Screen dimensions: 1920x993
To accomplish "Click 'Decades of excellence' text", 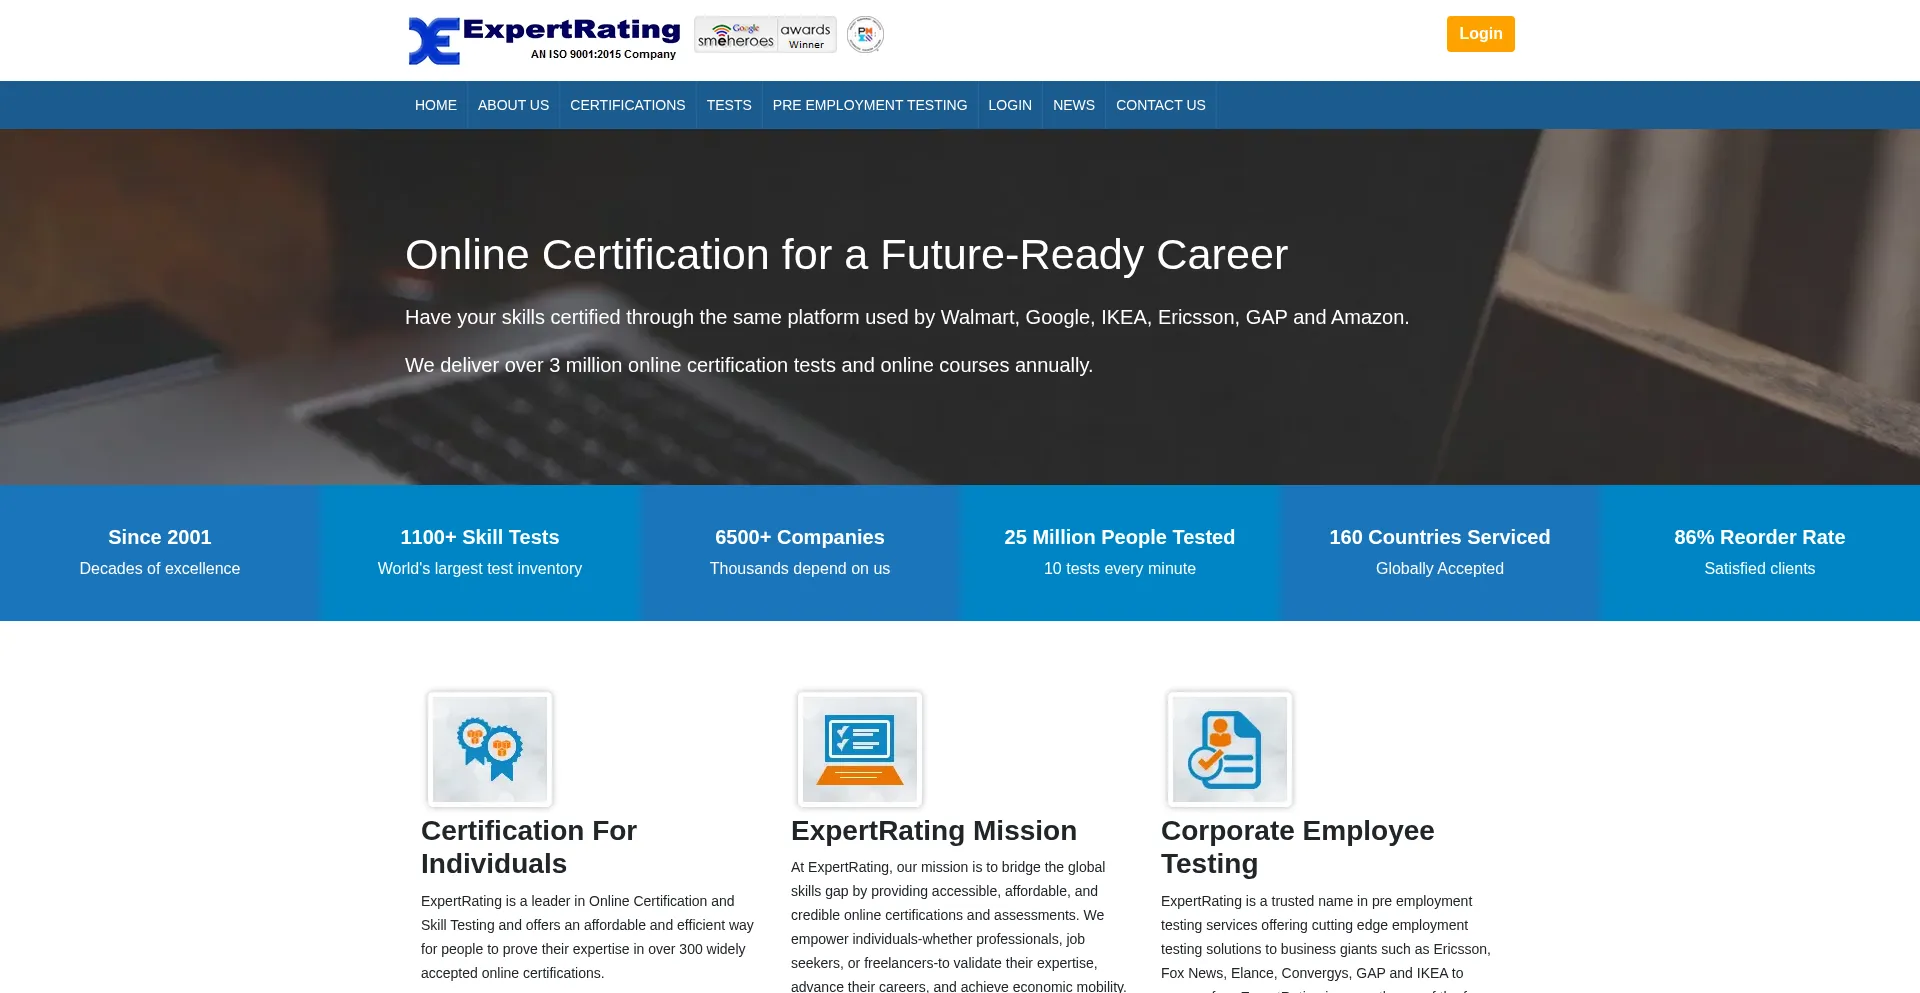I will [160, 568].
